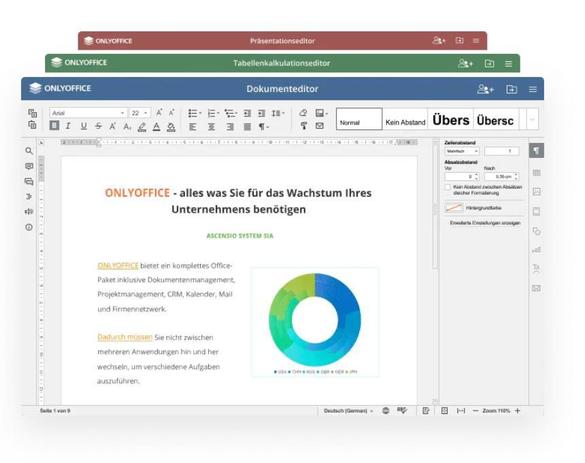Open hamburger menu in Tabellenkalkulationseditor window

point(508,64)
